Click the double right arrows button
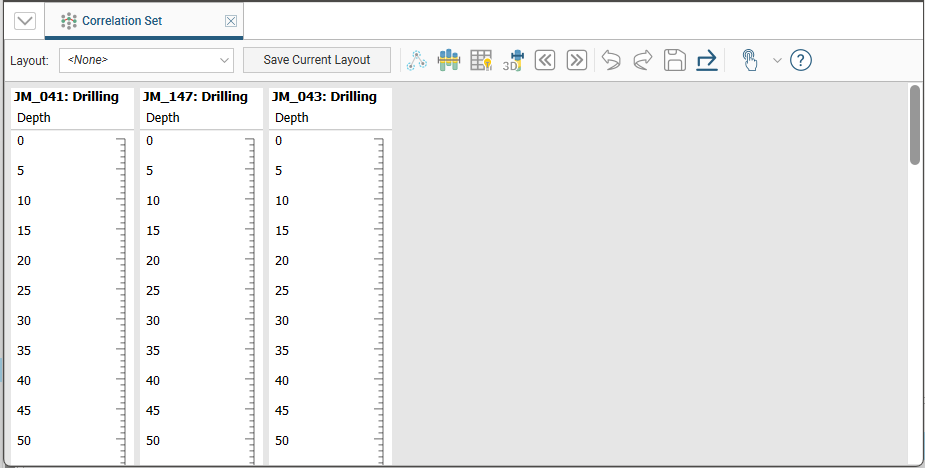 tap(576, 60)
